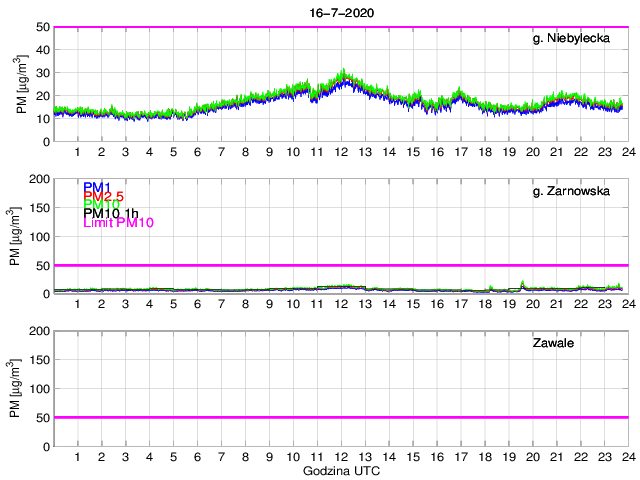Click the magenta line atop the Niebylecka plot
640x480 pixels.
[340, 27]
